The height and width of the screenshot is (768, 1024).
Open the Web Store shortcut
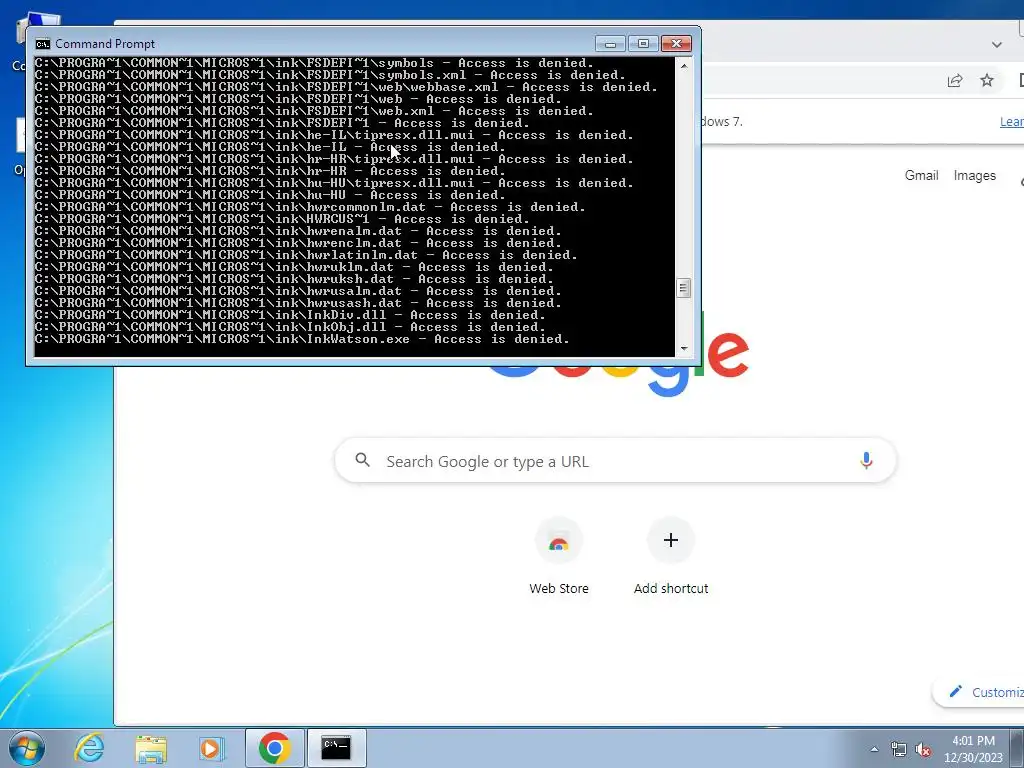coord(558,556)
